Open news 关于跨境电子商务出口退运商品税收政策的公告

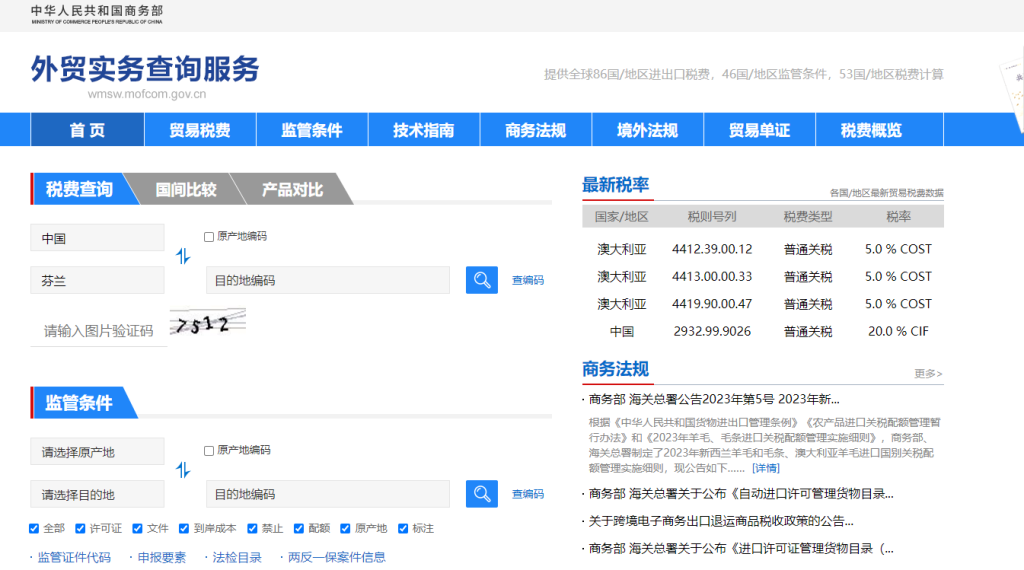pyautogui.click(x=721, y=521)
